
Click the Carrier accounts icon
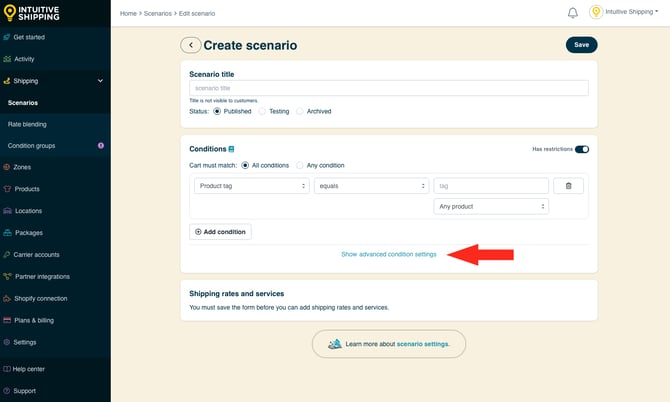tap(6, 255)
